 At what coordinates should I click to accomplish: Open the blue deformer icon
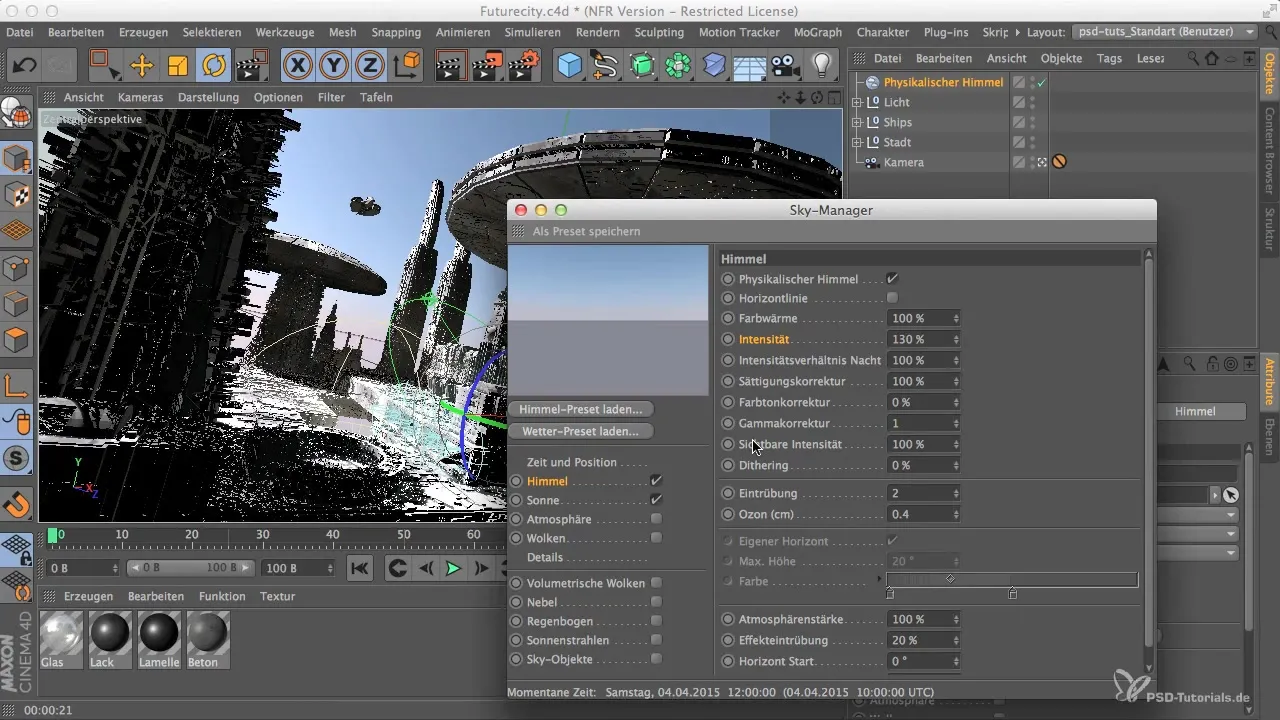(x=714, y=67)
